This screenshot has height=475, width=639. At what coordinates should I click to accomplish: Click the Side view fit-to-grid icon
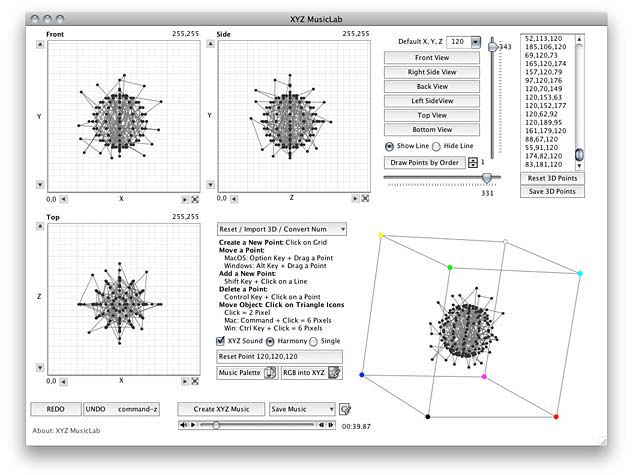[365, 198]
